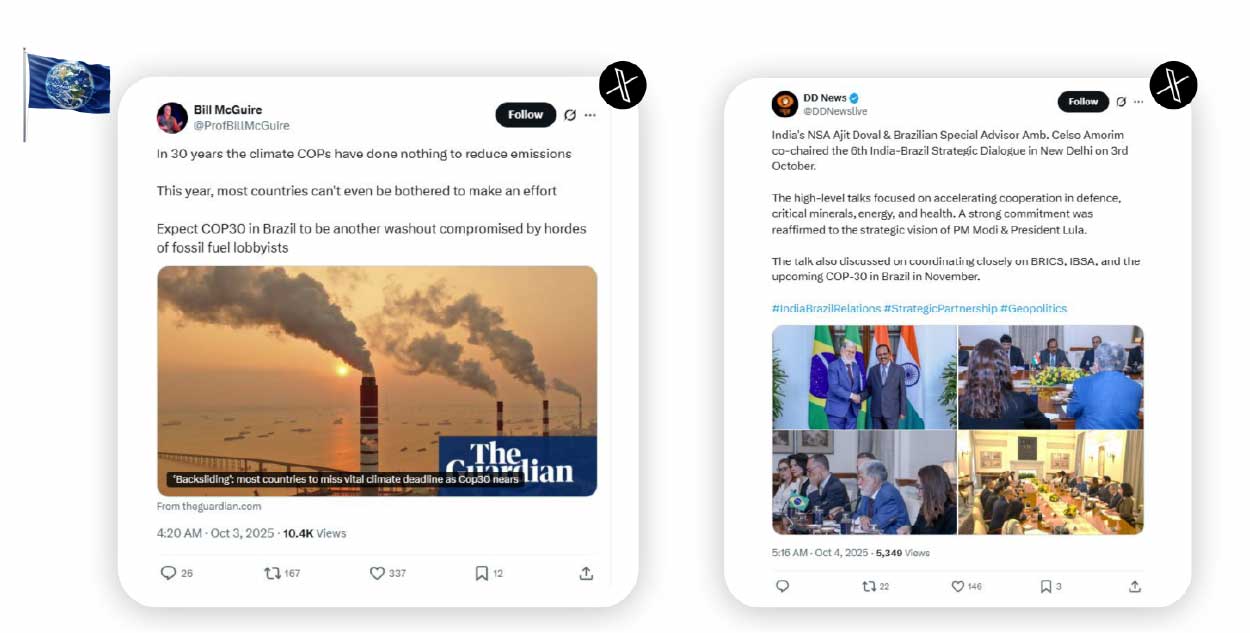The width and height of the screenshot is (1250, 633).
Task: Open more options menu on DD News tweet
Action: 1138,102
